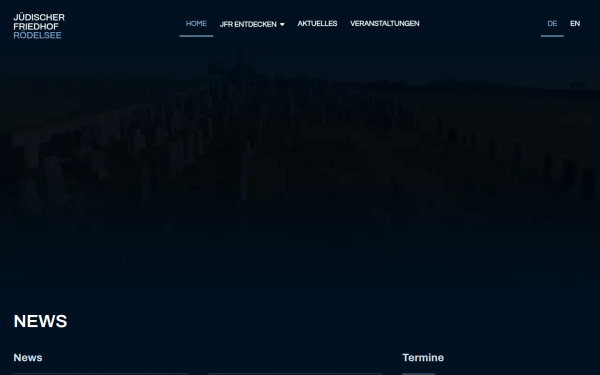This screenshot has width=600, height=375.
Task: Select the News subsection heading
Action: (x=28, y=357)
